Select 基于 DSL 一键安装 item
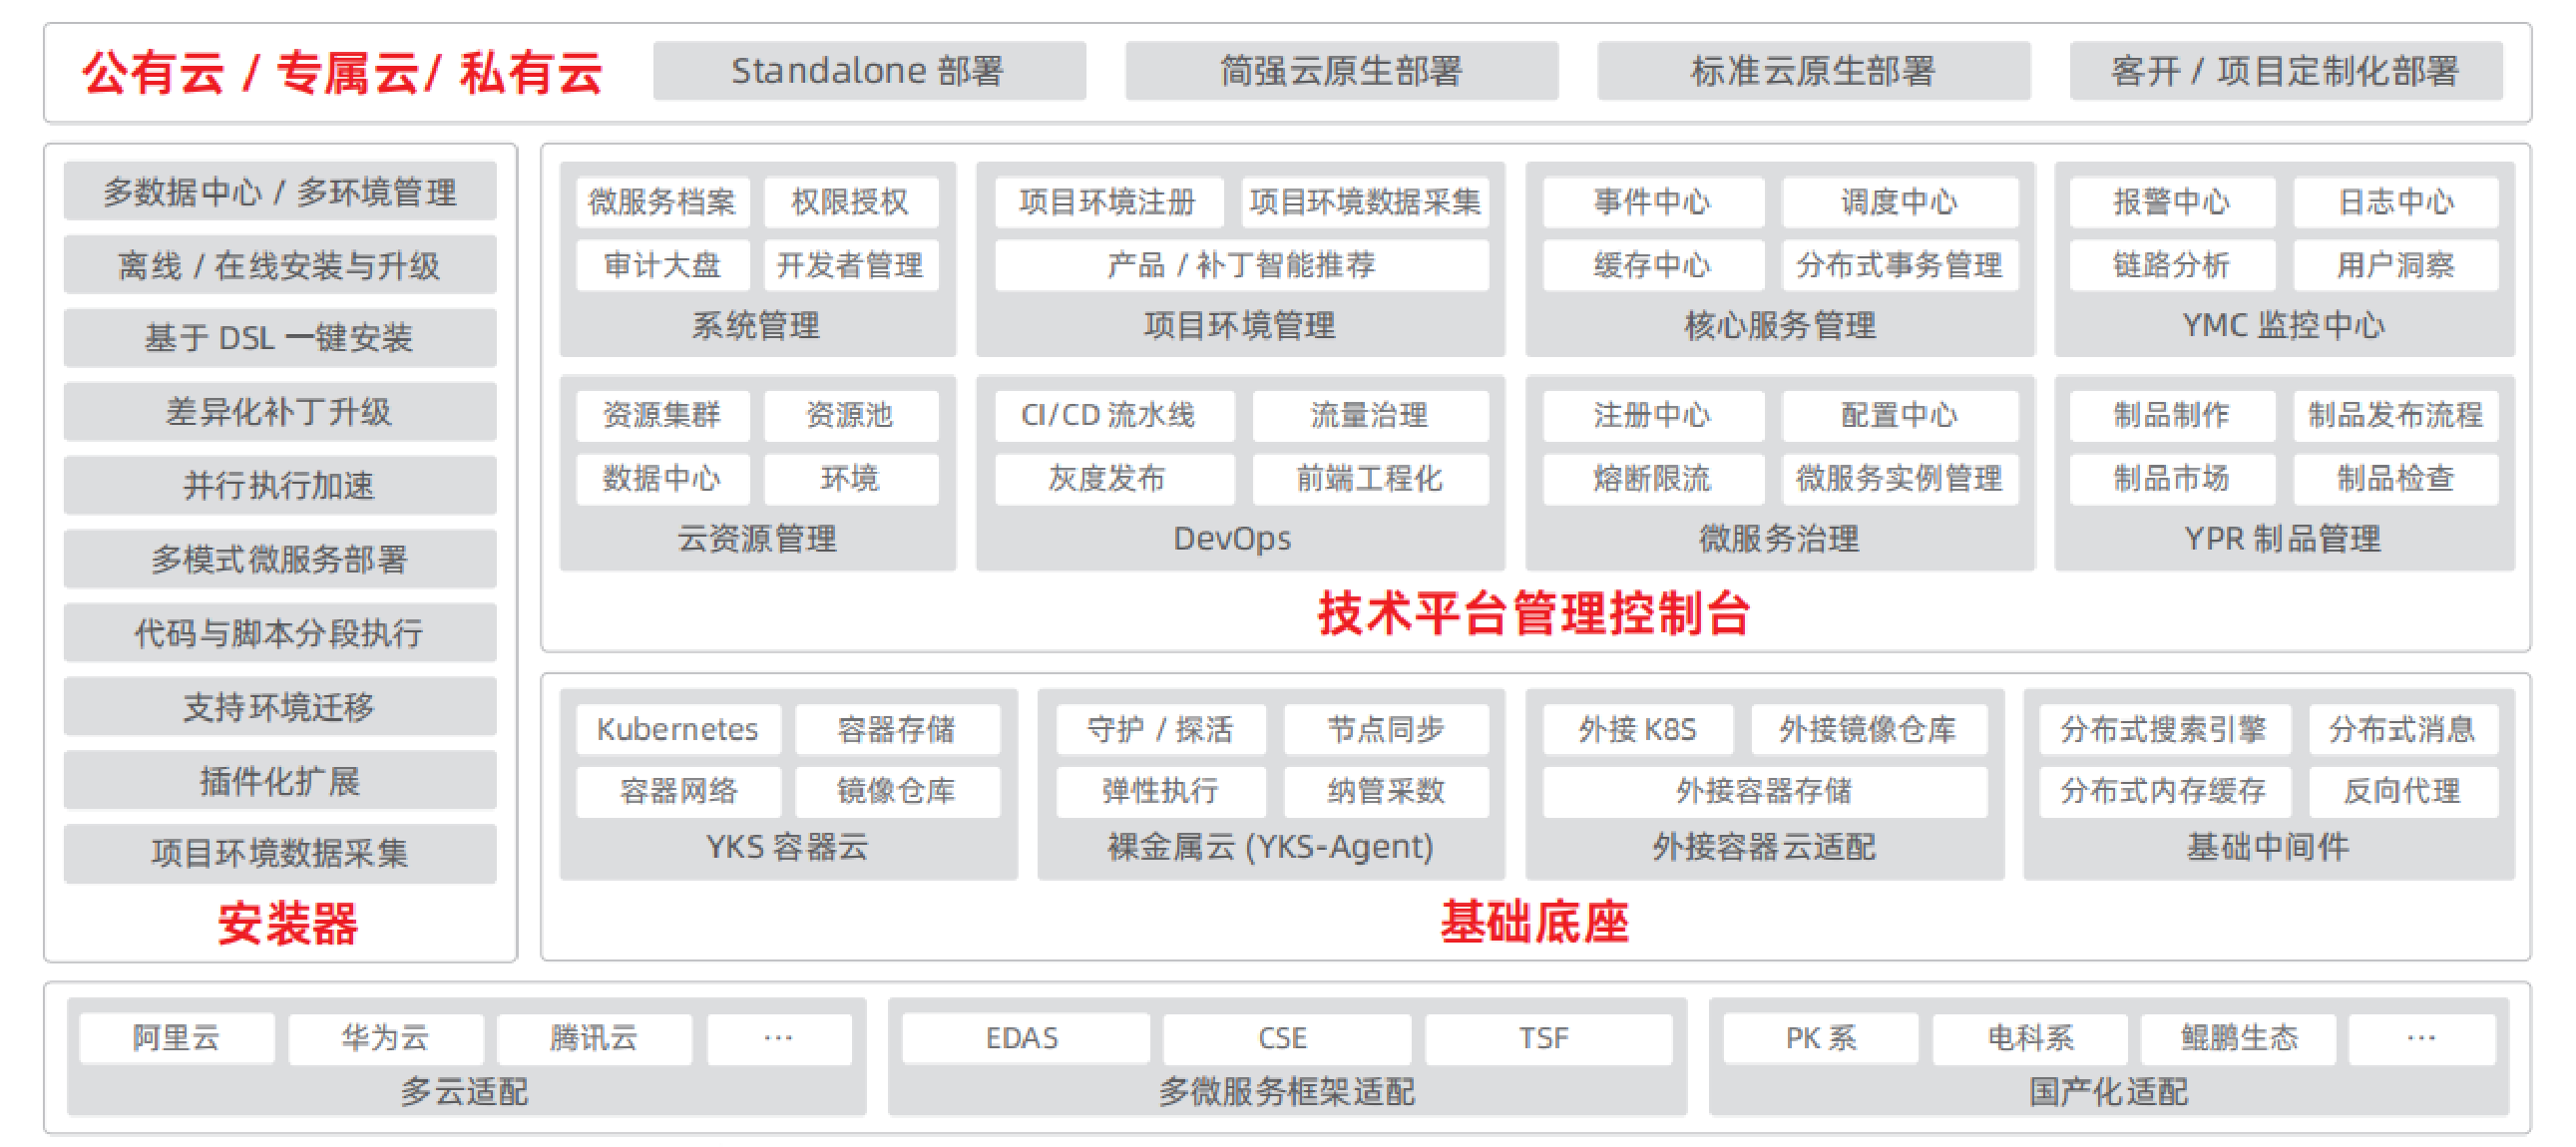 click(x=279, y=338)
